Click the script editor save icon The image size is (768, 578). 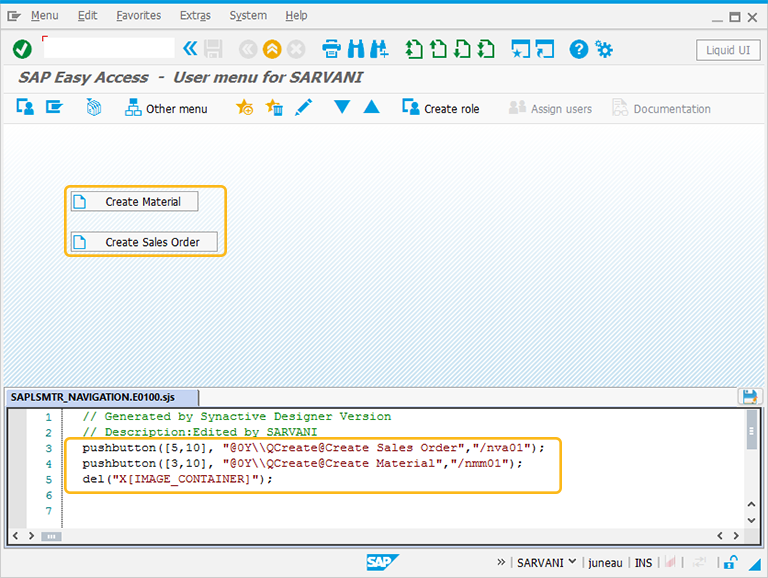click(749, 396)
